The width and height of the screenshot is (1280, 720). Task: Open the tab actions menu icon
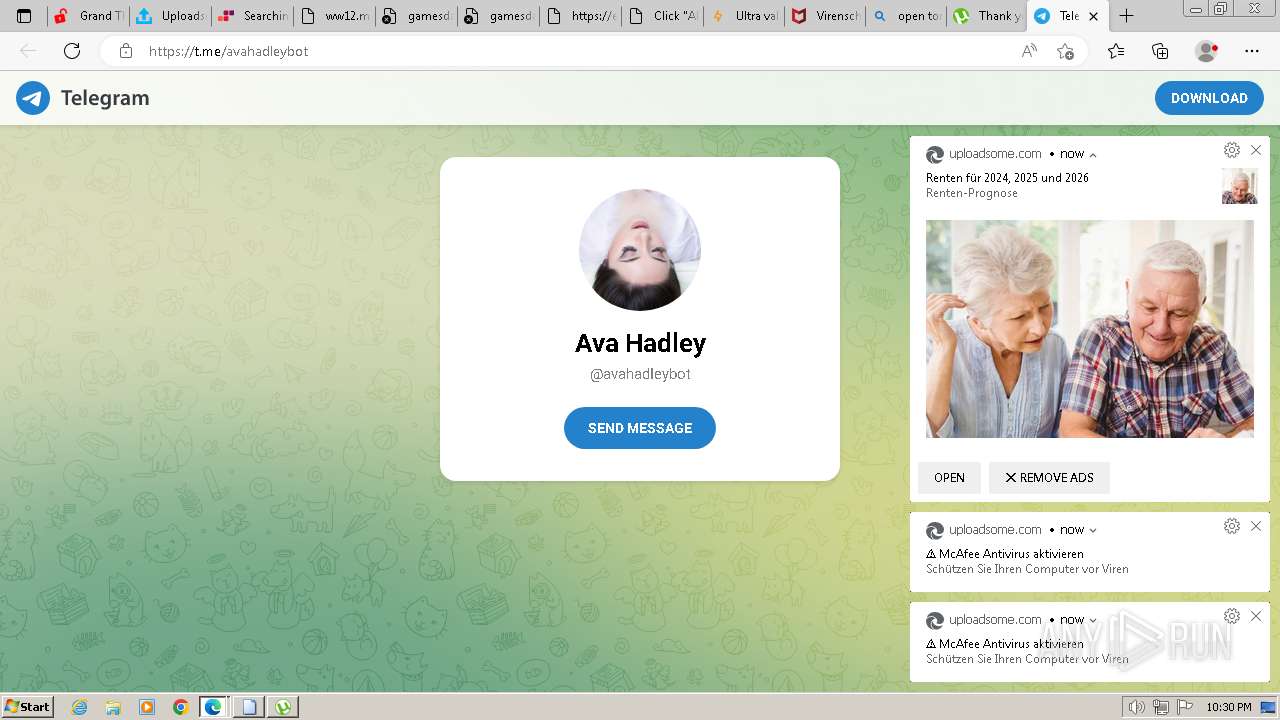(x=24, y=16)
